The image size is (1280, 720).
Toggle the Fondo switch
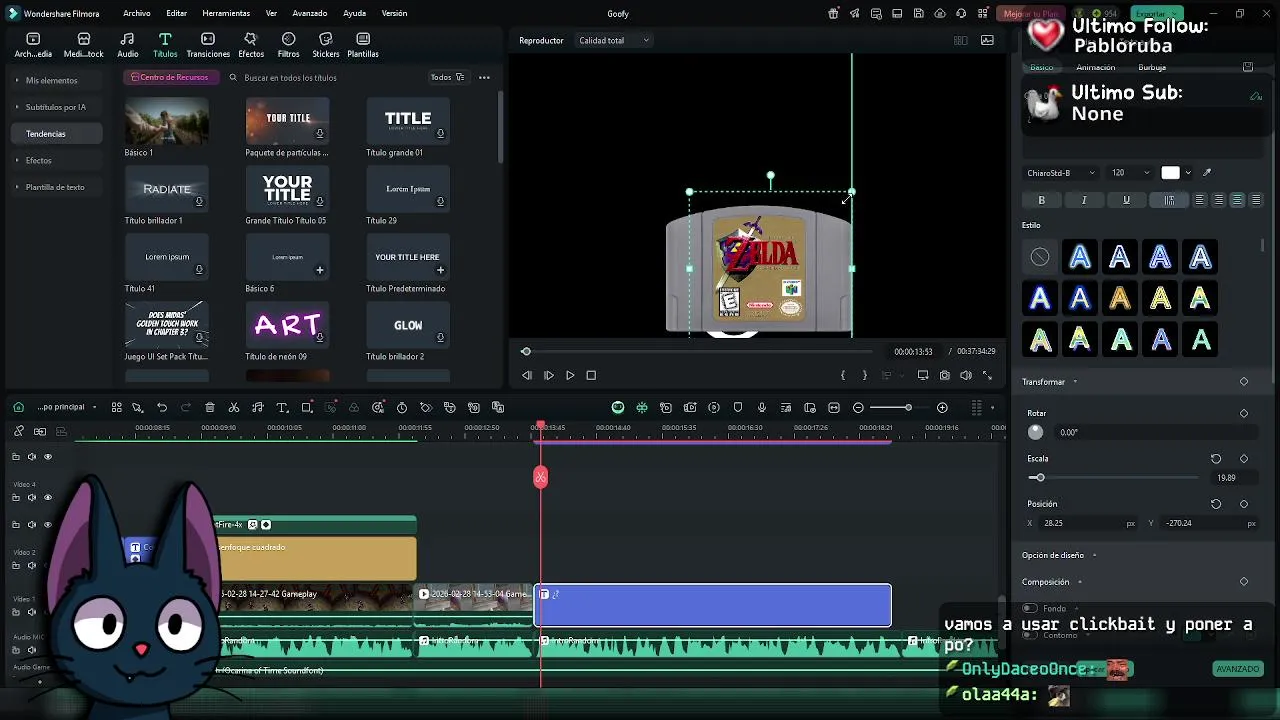pyautogui.click(x=1029, y=608)
